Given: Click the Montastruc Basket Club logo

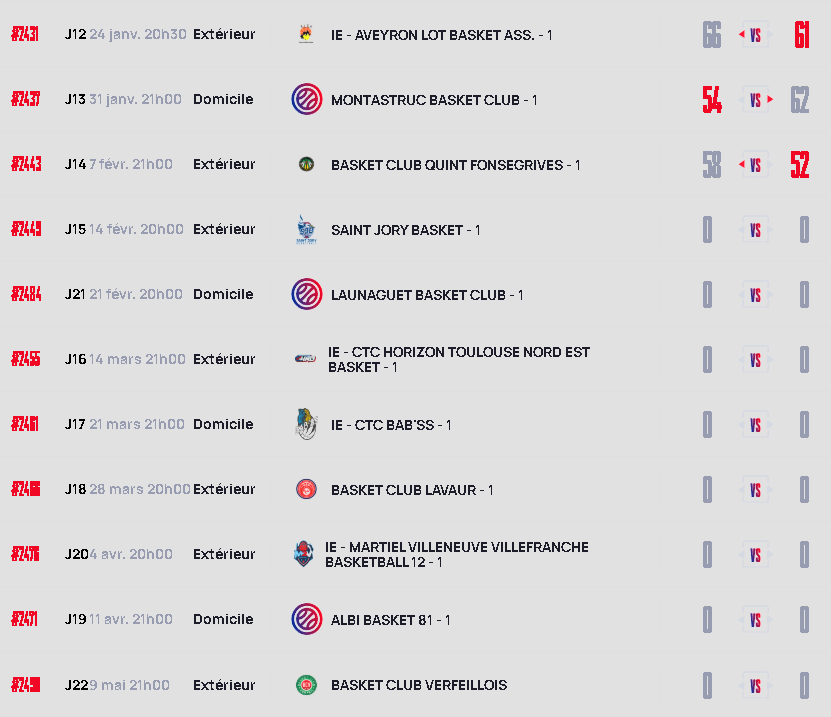Looking at the screenshot, I should (x=306, y=100).
